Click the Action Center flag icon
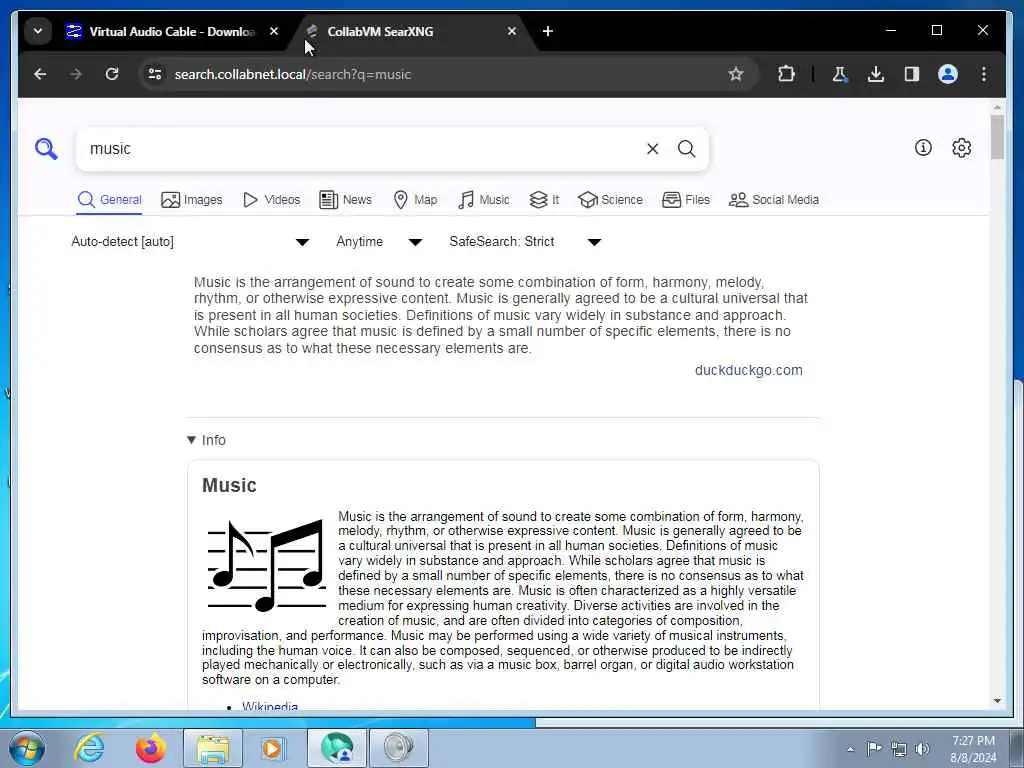This screenshot has height=768, width=1024. coord(874,749)
